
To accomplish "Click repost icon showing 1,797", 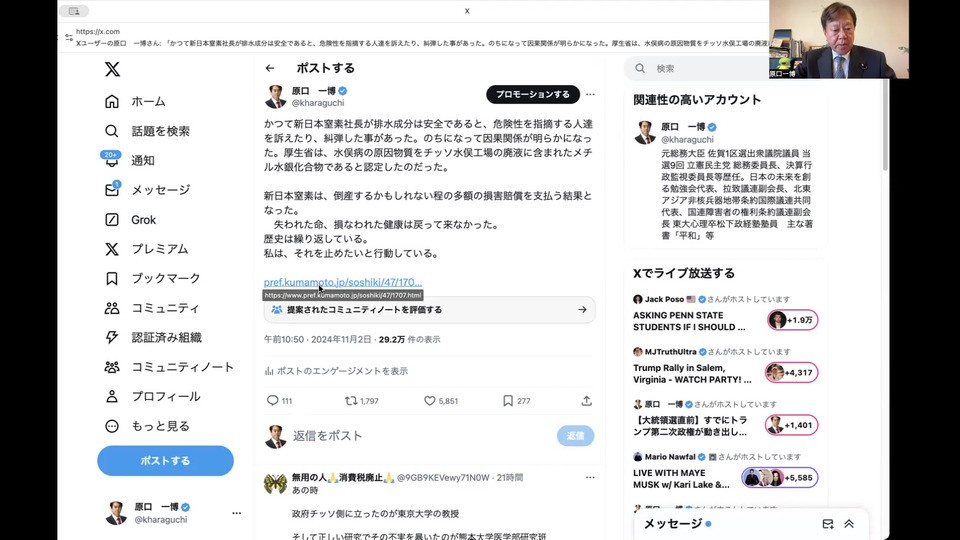I will 362,401.
